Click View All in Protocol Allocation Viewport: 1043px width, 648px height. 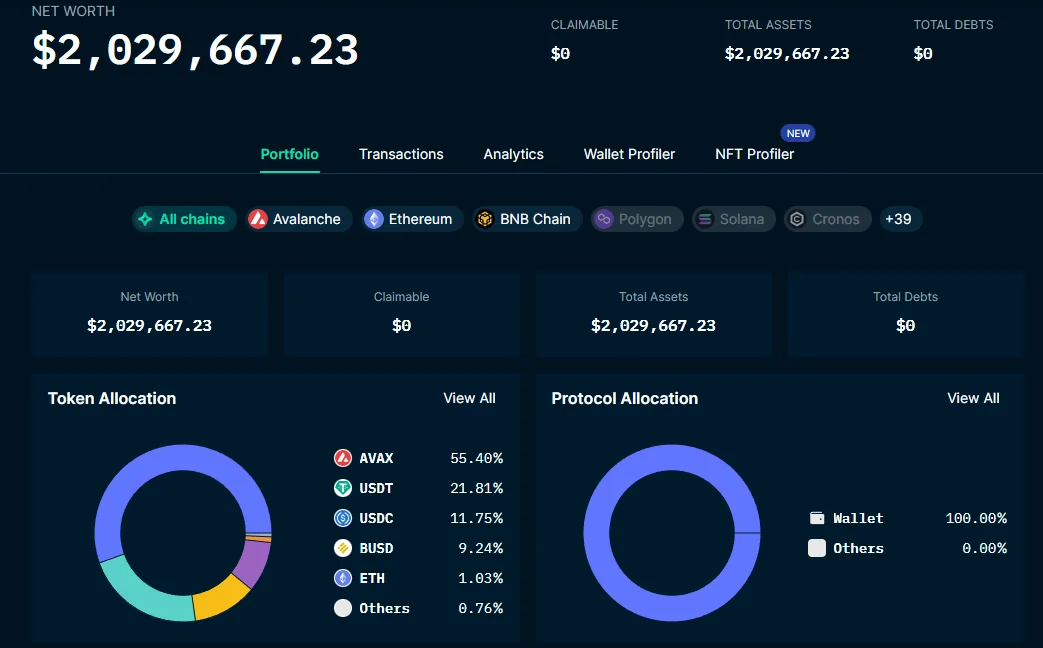pyautogui.click(x=973, y=398)
